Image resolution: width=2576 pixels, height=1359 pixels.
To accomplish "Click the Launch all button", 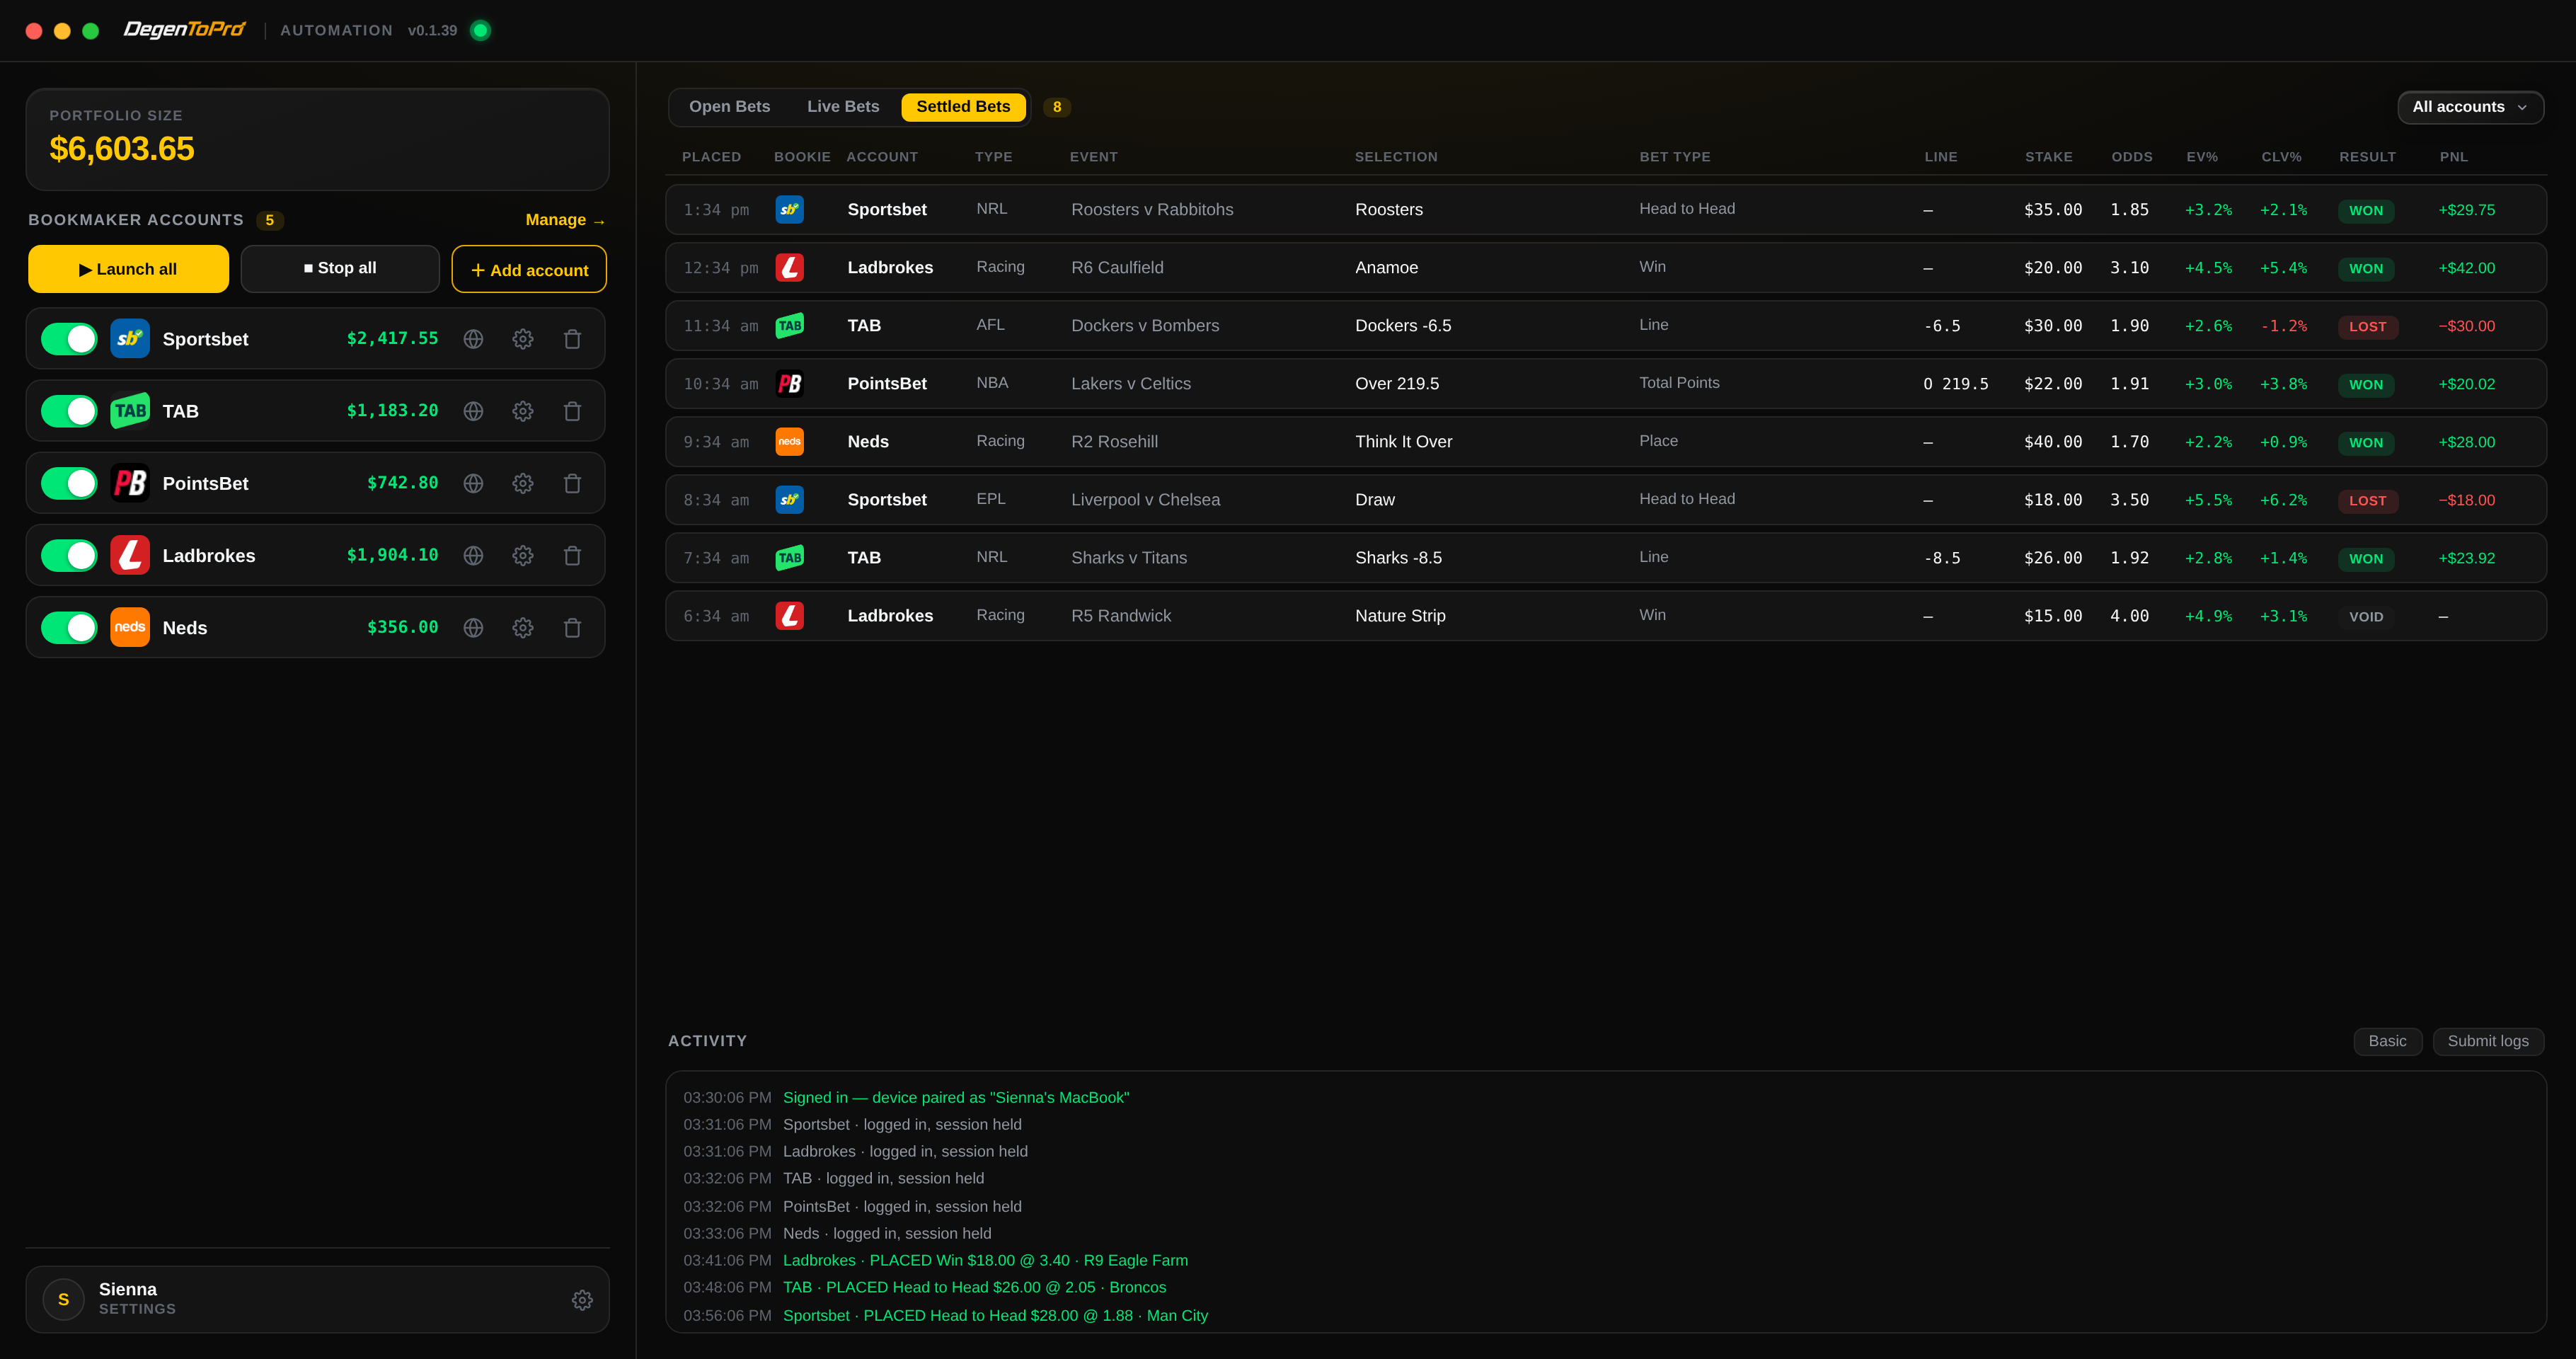I will (128, 269).
